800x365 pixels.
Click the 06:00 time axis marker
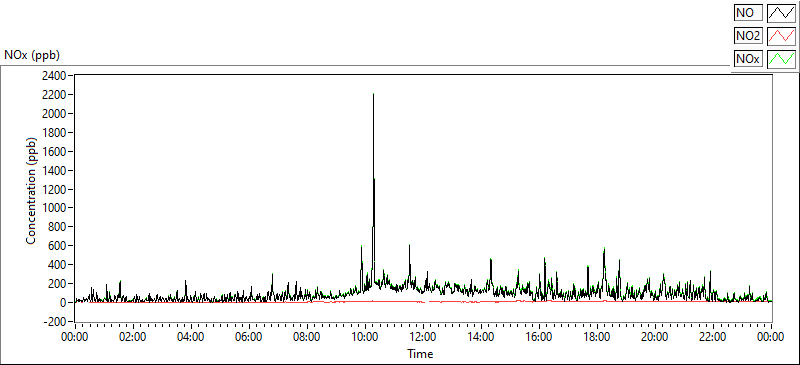(249, 336)
